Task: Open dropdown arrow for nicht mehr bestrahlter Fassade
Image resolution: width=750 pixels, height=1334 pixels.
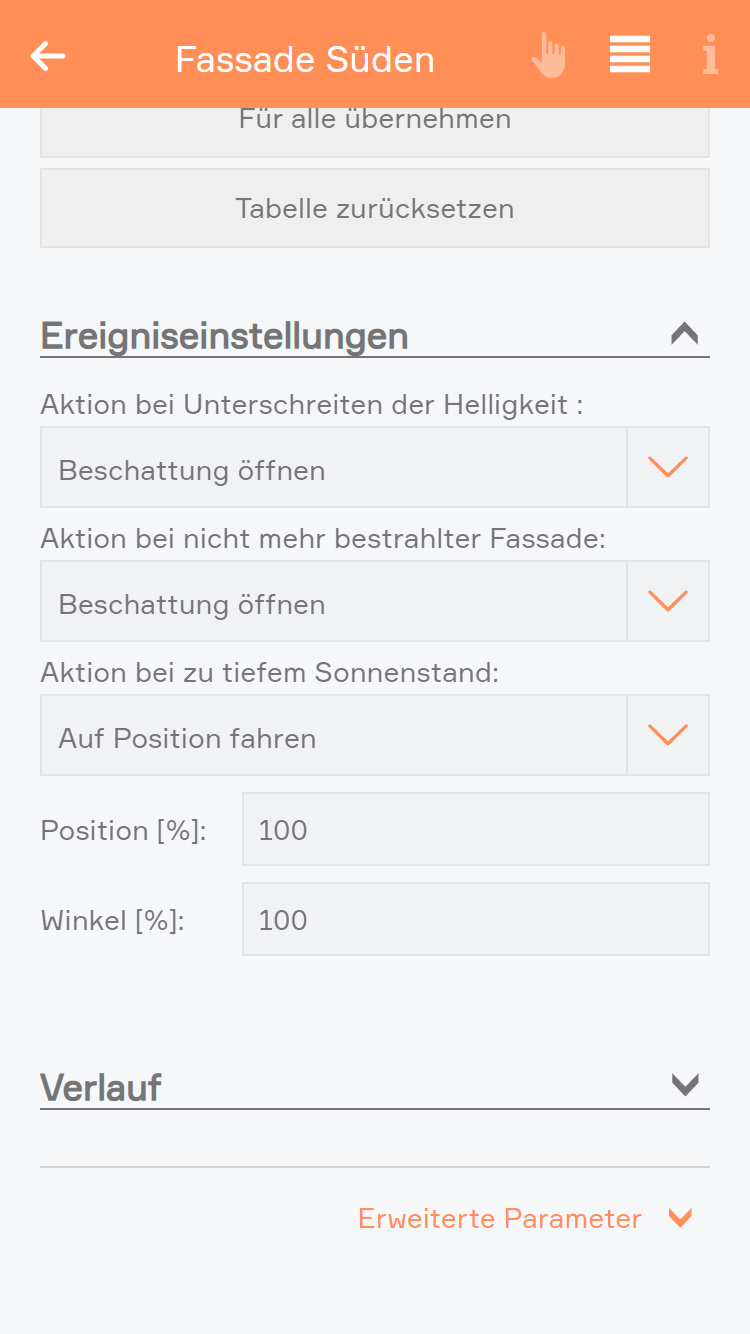Action: tap(668, 602)
